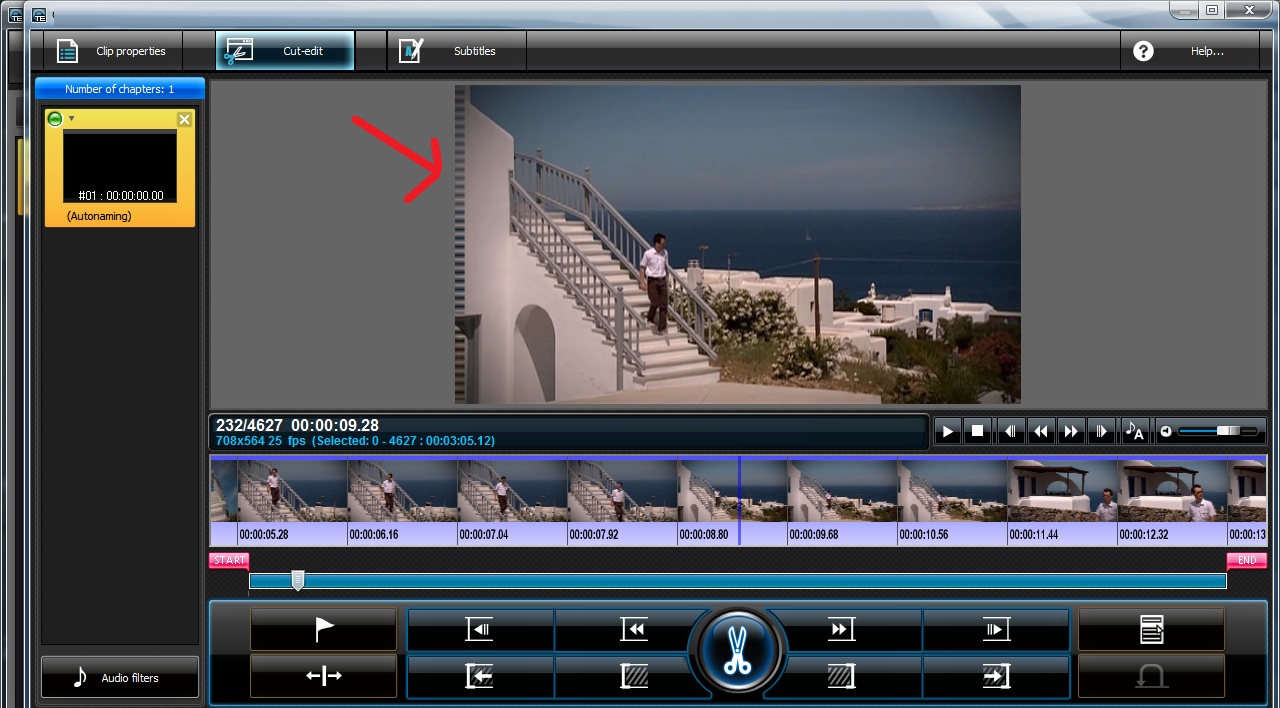
Task: Click the (Autonaming) chapter label
Action: click(99, 216)
